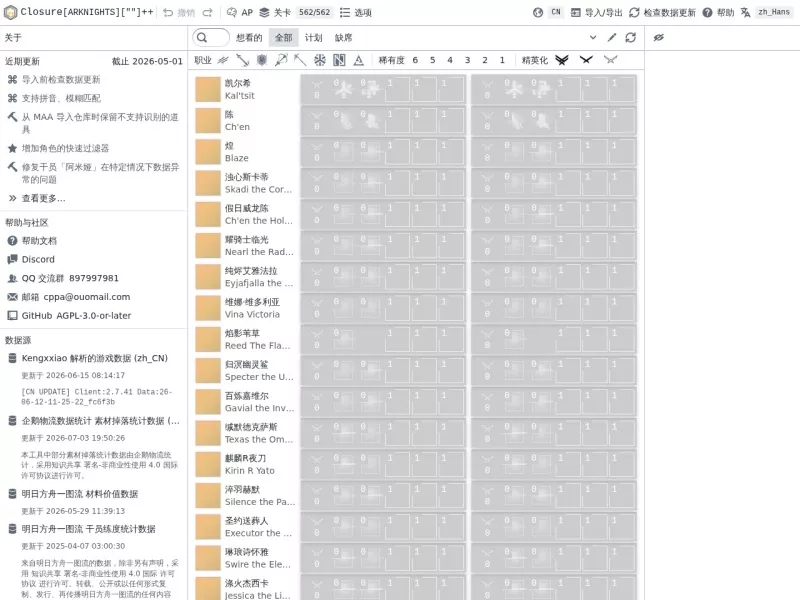Open the CN server selector
Viewport: 800px width, 600px height.
(x=556, y=12)
